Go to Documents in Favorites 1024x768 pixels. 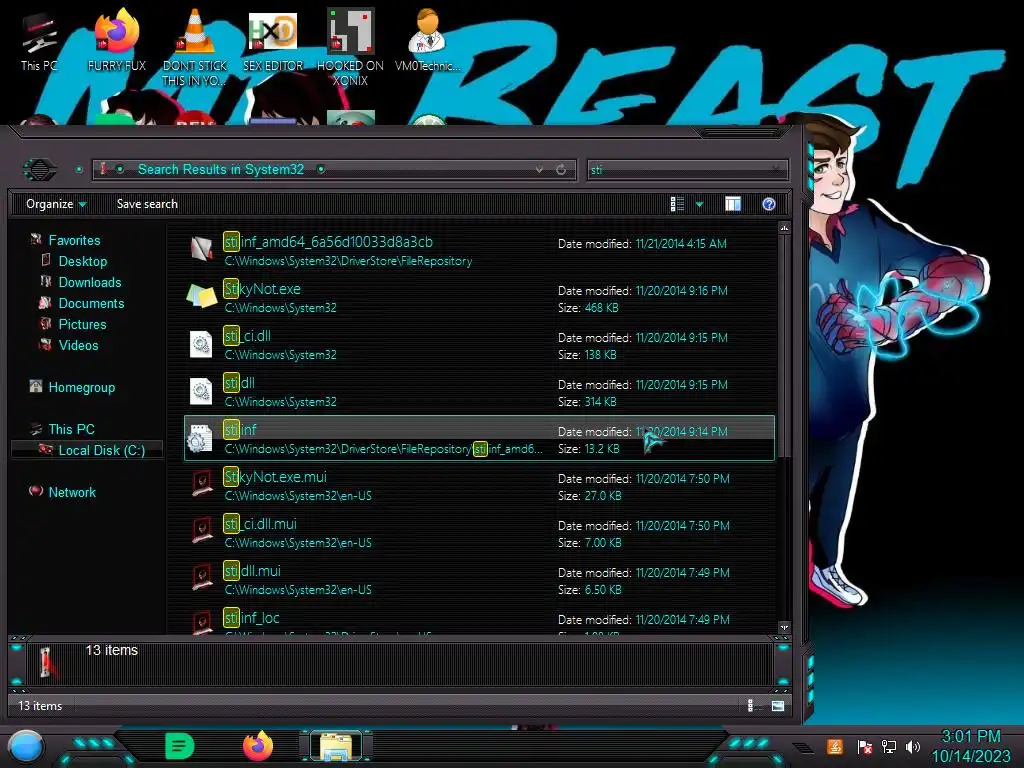pos(91,303)
